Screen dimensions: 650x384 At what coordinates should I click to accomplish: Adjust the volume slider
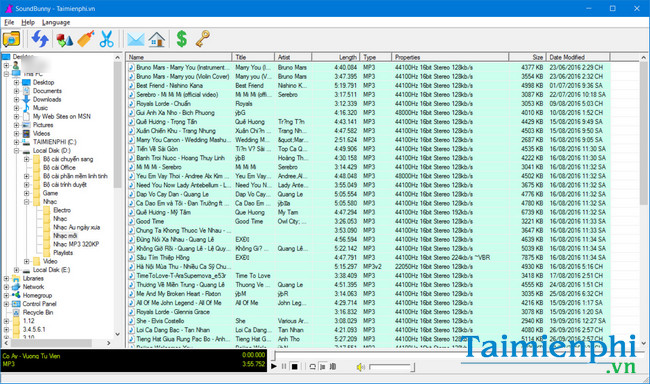coord(392,367)
